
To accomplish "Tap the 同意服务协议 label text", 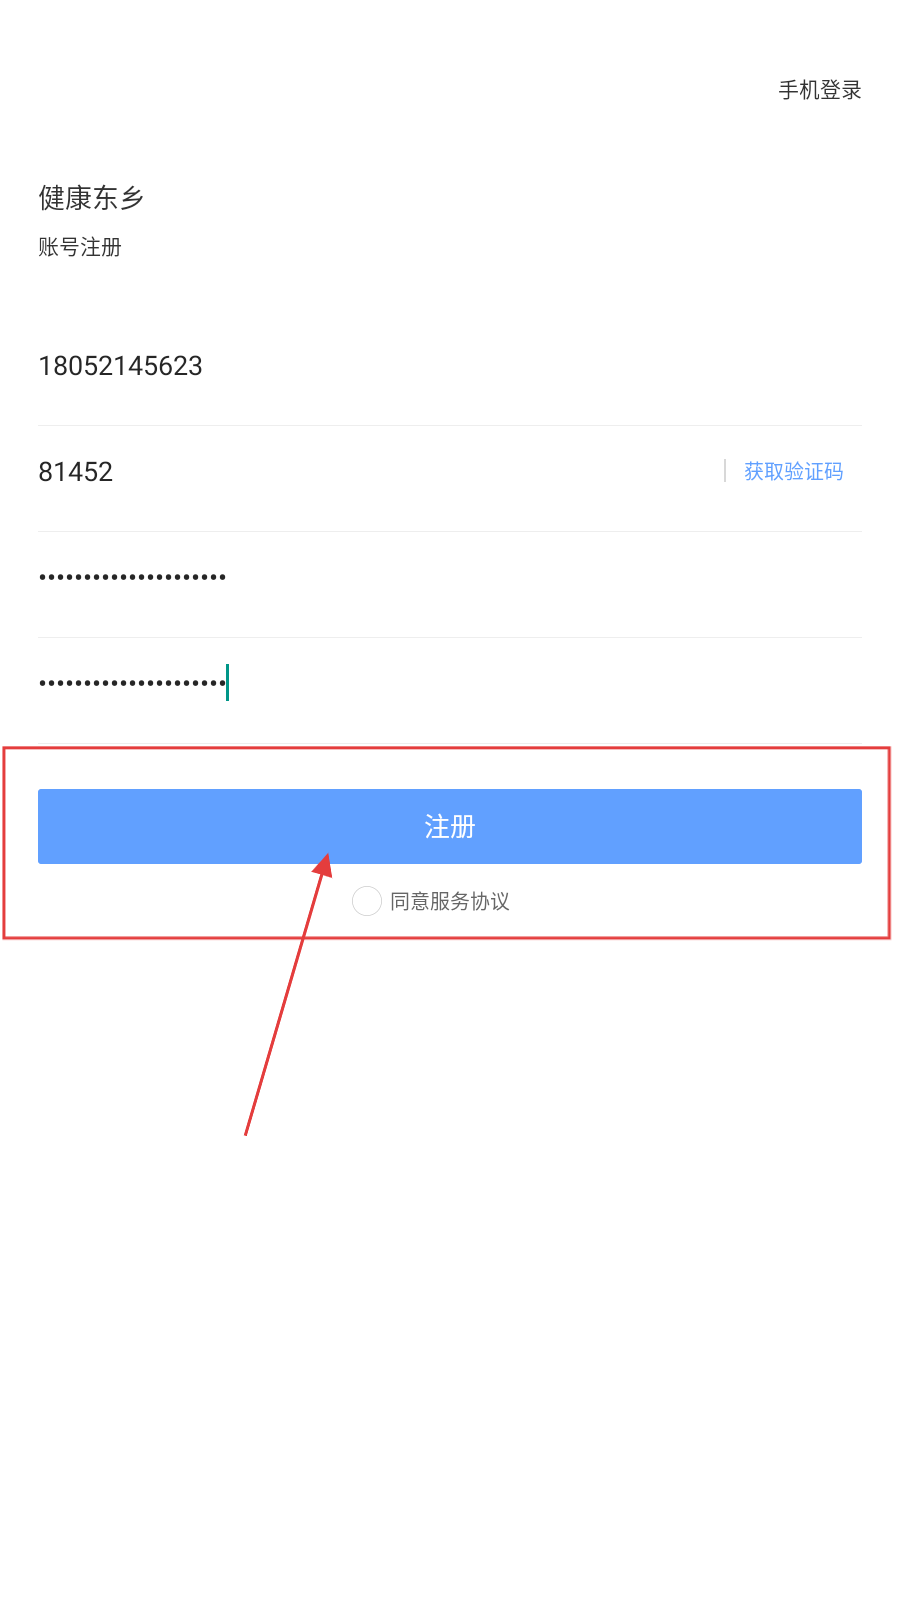I will pyautogui.click(x=450, y=901).
